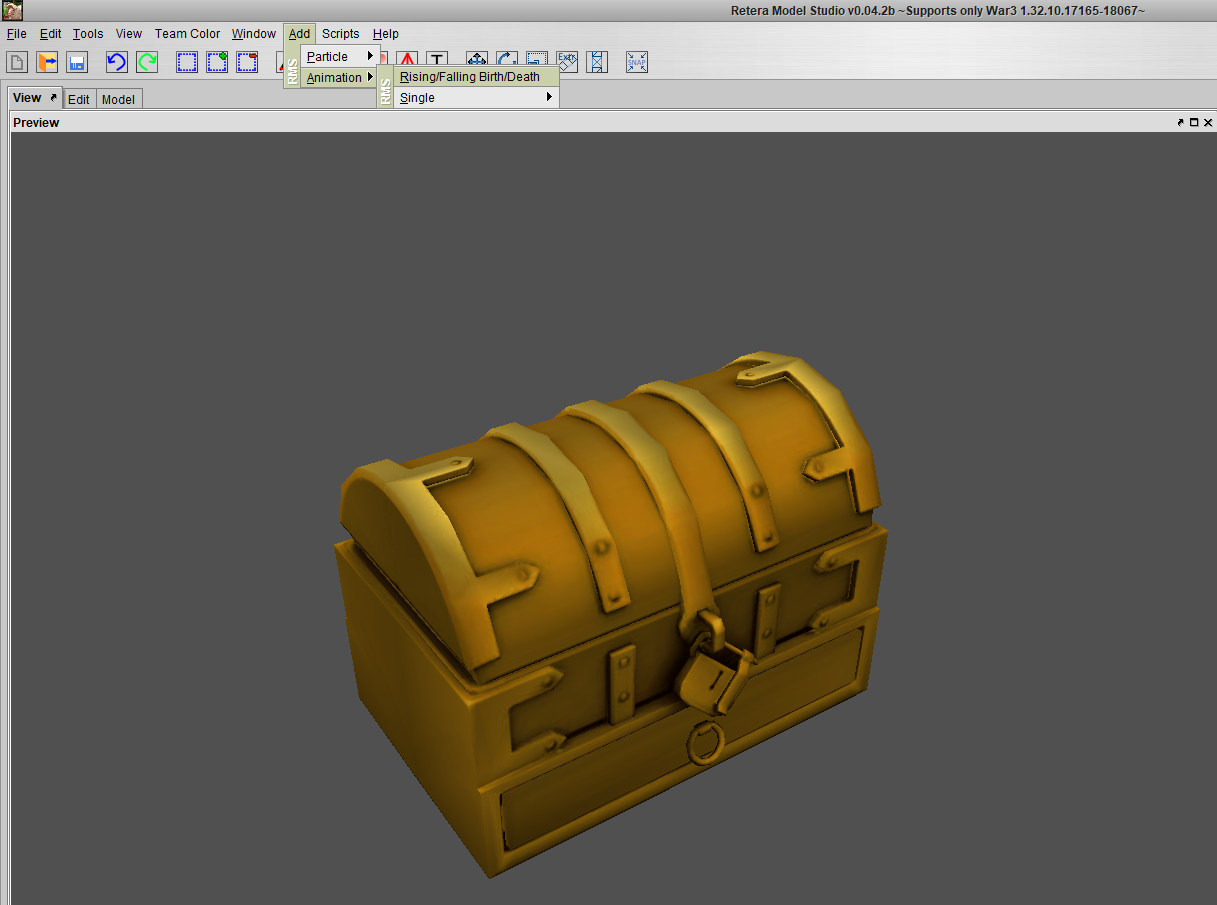Screen dimensions: 1217x905
Task: Undock the Preview panel
Action: (x=1181, y=122)
